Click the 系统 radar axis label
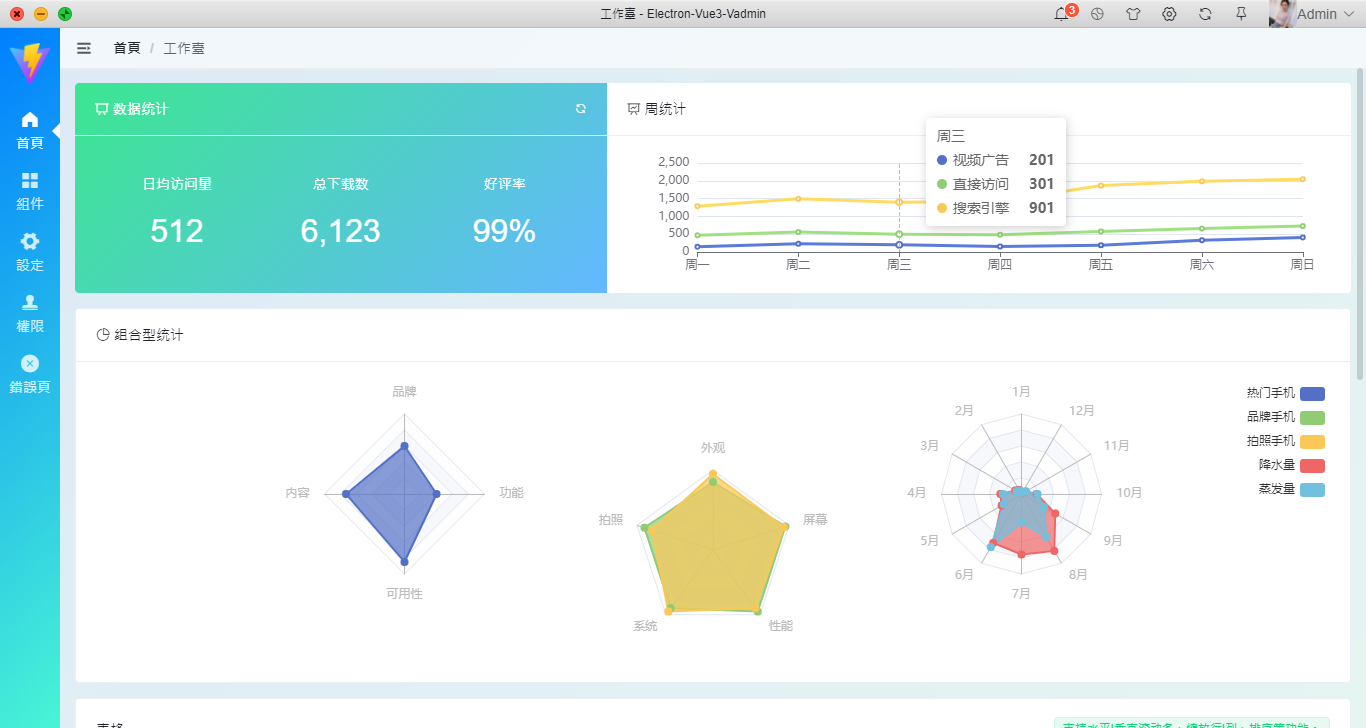The width and height of the screenshot is (1366, 728). click(x=645, y=626)
